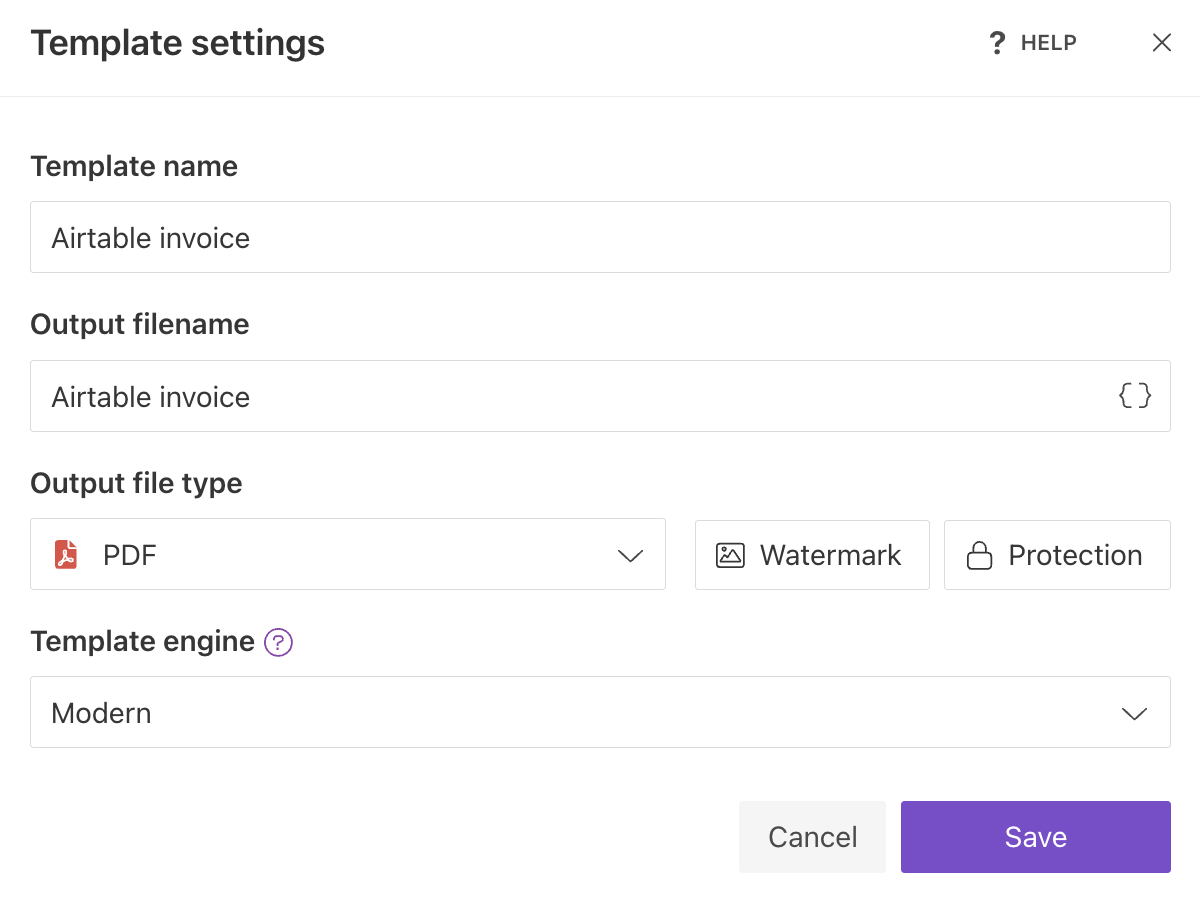Click the HELP question mark icon
The width and height of the screenshot is (1200, 902).
(x=996, y=42)
